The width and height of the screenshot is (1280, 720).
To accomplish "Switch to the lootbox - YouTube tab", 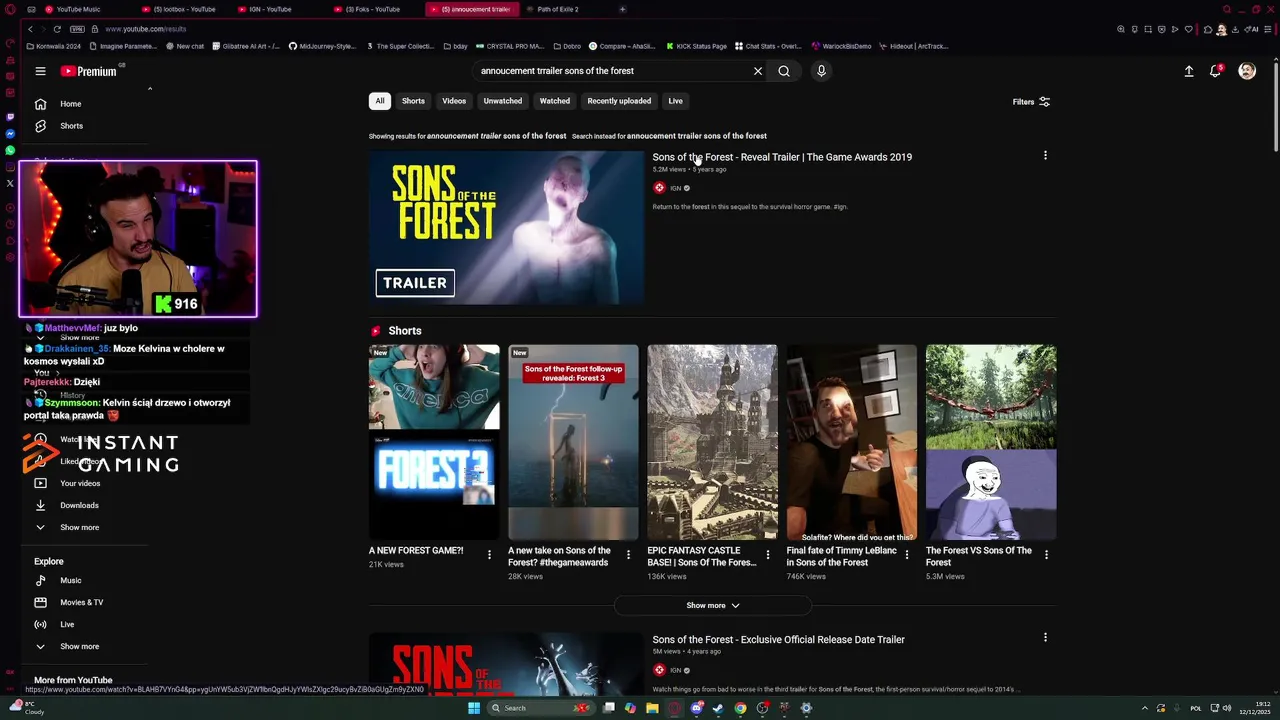I will [184, 9].
